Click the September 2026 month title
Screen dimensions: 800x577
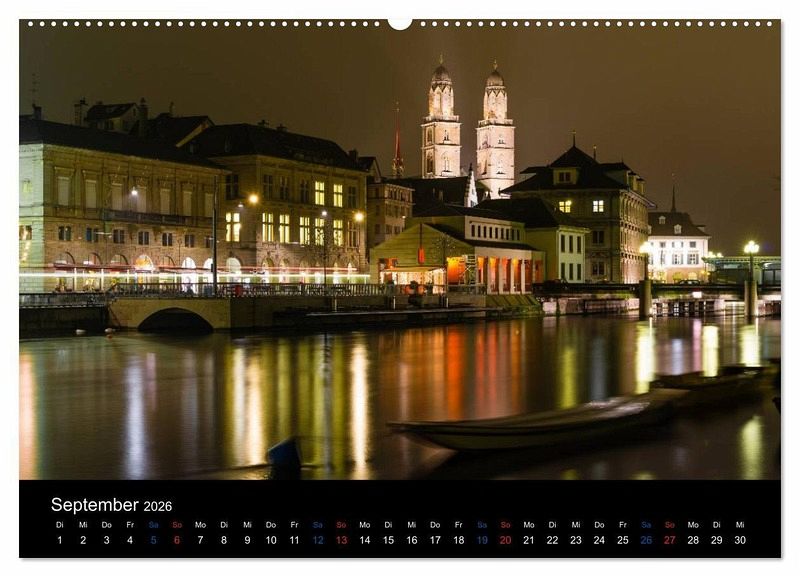[x=111, y=505]
